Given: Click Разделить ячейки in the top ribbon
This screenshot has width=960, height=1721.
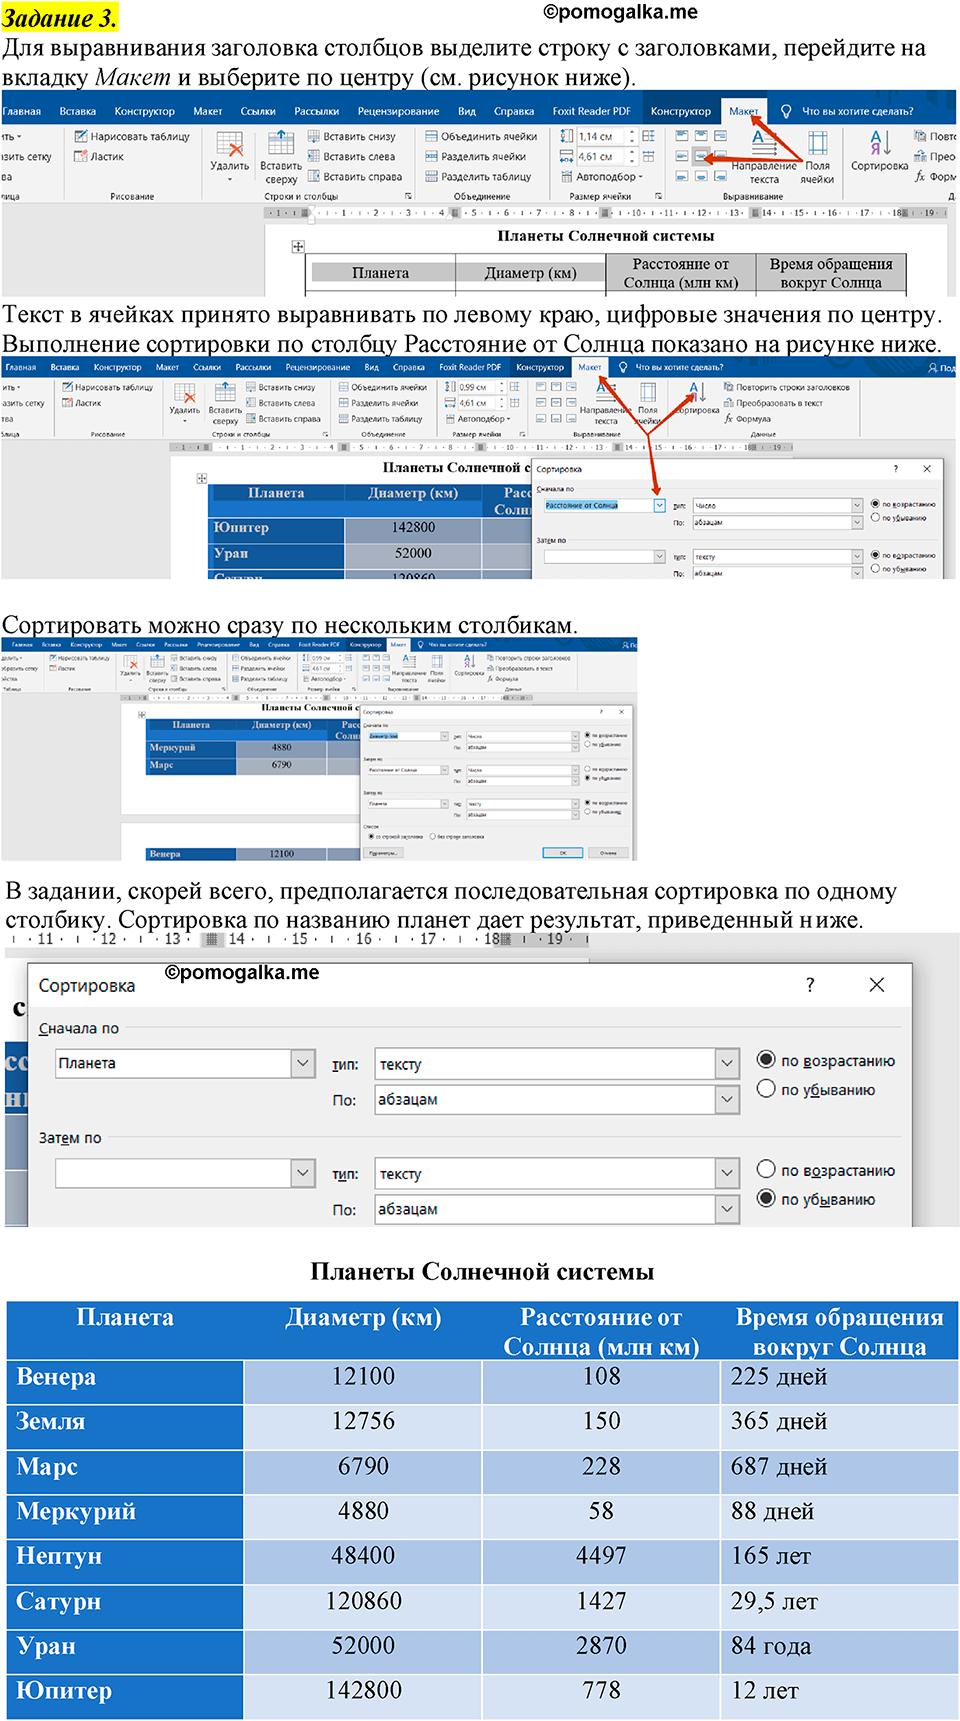Looking at the screenshot, I should (x=476, y=156).
